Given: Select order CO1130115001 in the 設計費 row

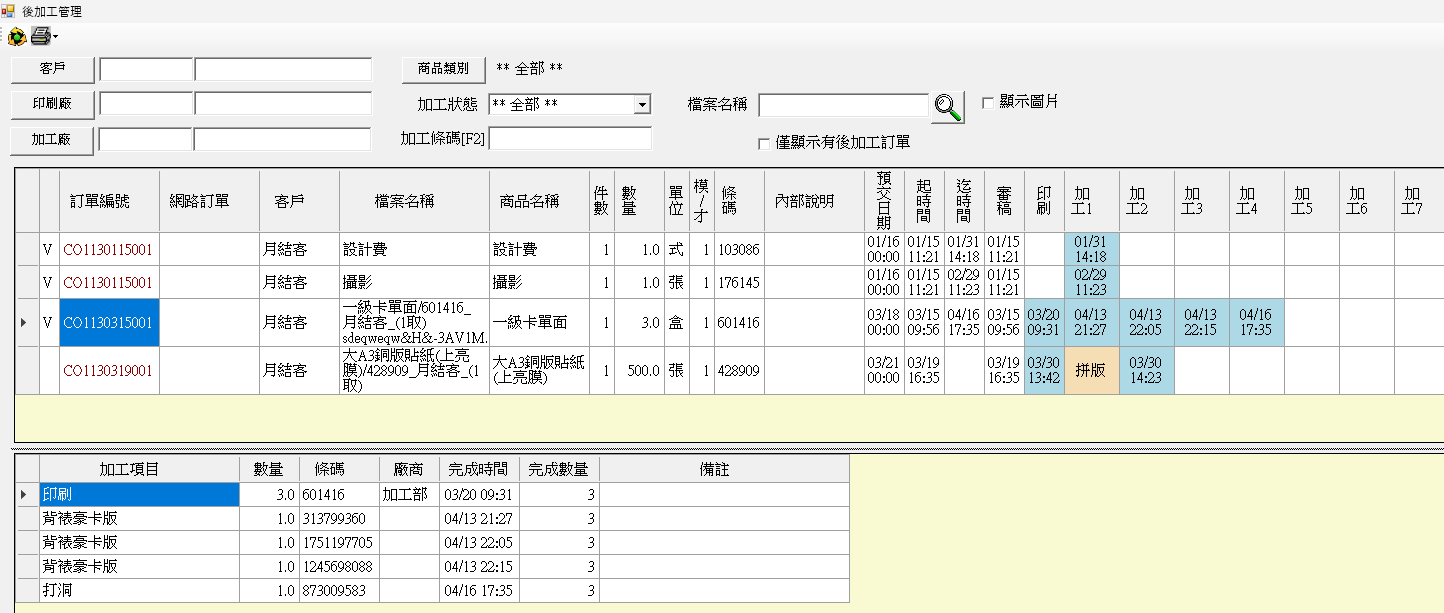Looking at the screenshot, I should pos(109,249).
